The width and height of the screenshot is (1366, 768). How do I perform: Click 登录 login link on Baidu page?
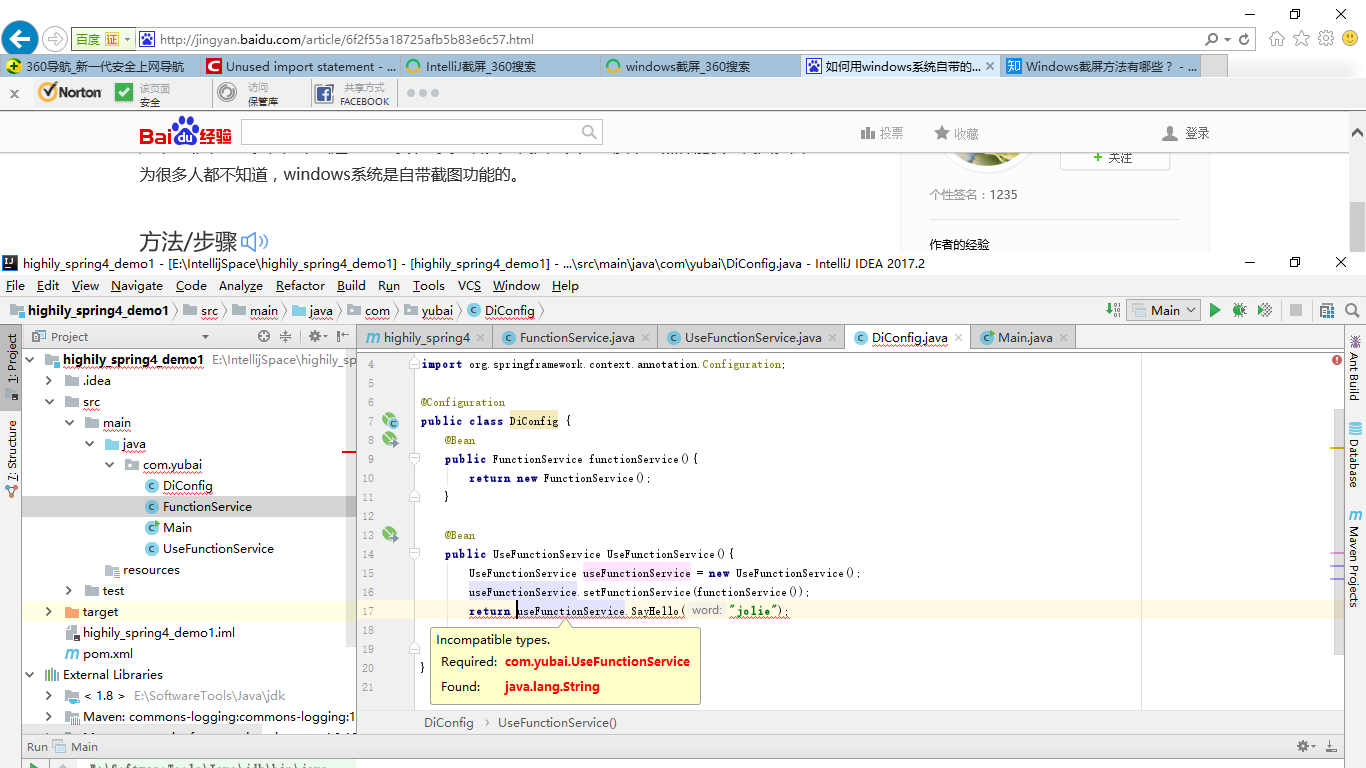1187,133
